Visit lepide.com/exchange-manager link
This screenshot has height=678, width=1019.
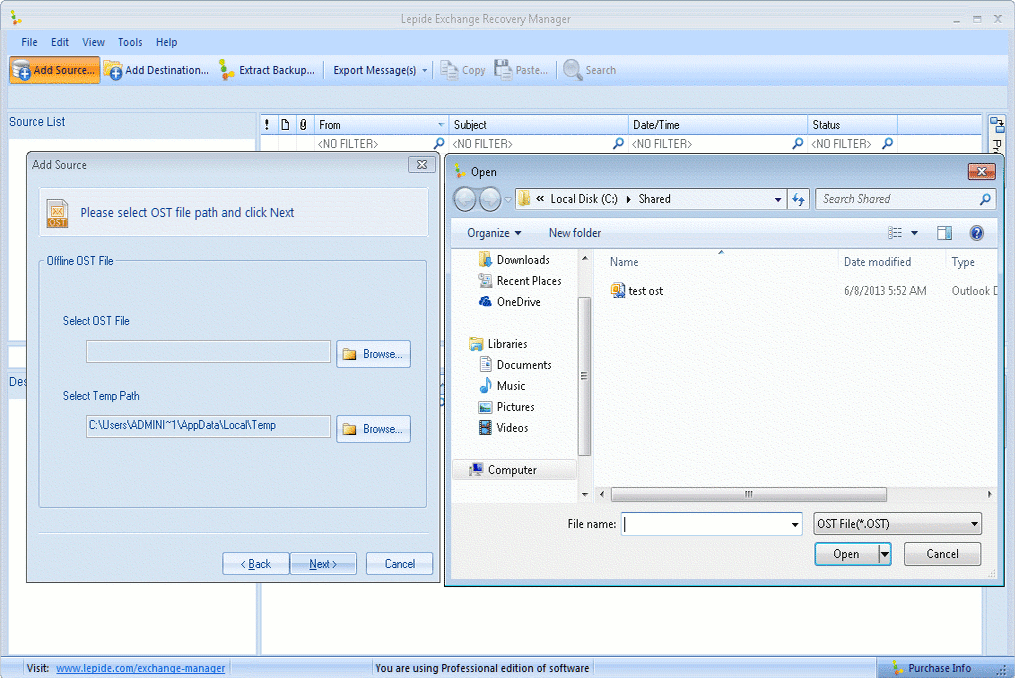point(140,668)
